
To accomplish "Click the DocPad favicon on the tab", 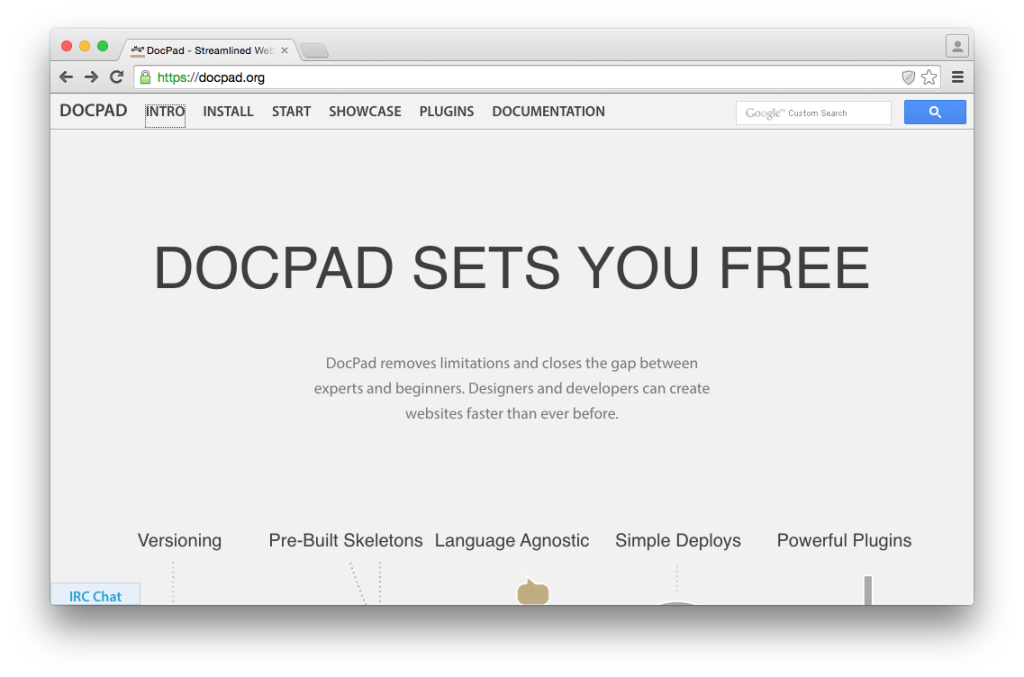I will pyautogui.click(x=136, y=49).
